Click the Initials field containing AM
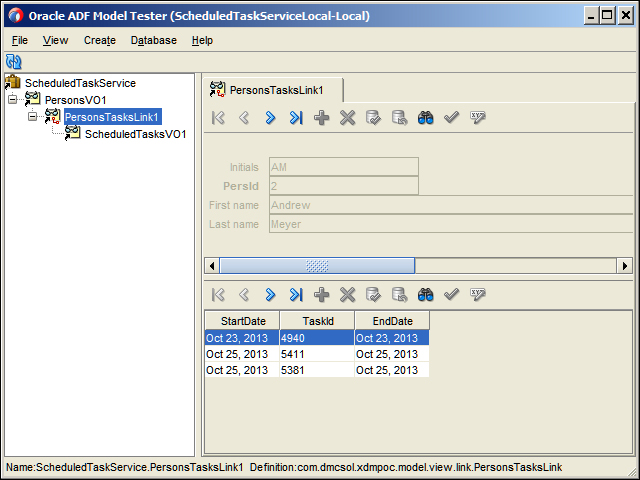640x480 pixels. tap(344, 167)
